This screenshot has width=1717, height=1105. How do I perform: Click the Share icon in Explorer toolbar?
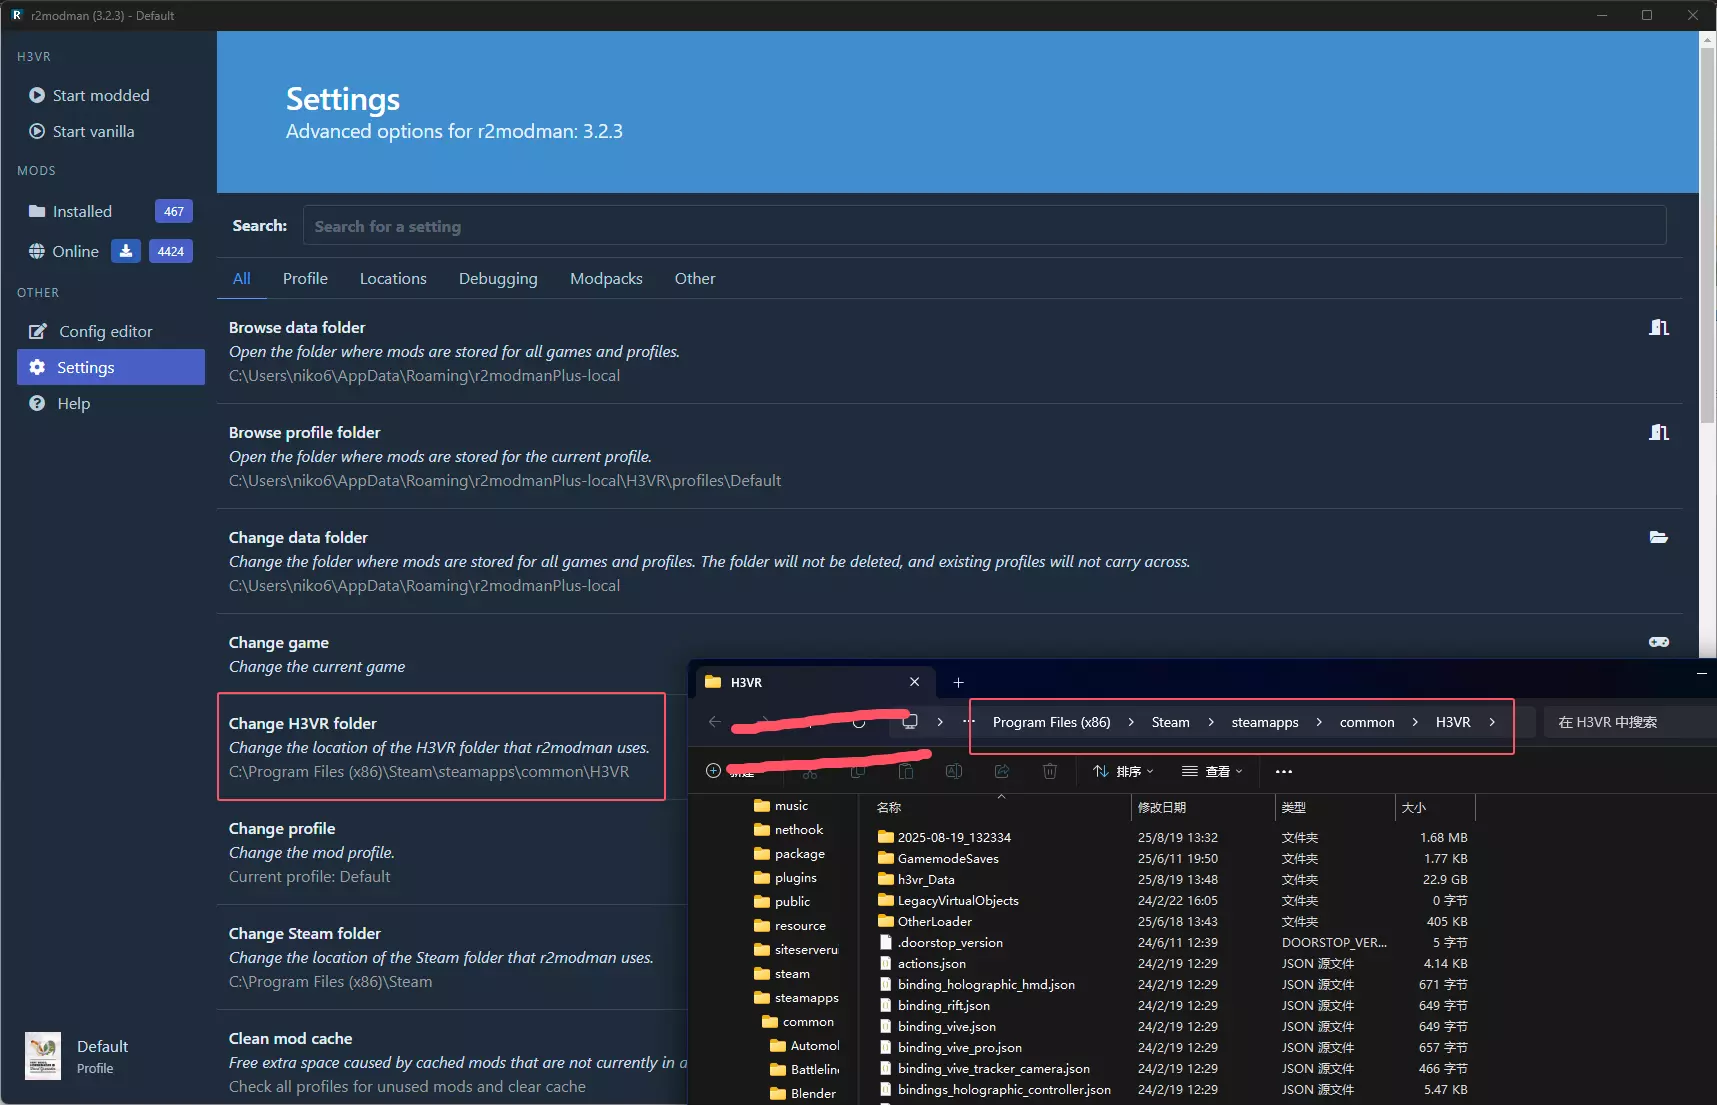click(1002, 771)
